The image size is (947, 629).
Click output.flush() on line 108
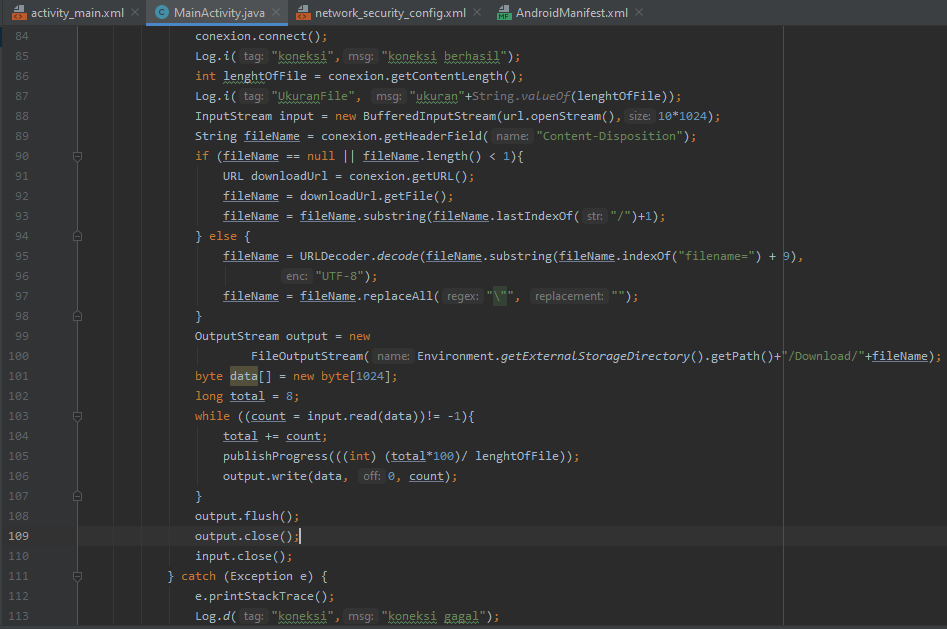[243, 516]
